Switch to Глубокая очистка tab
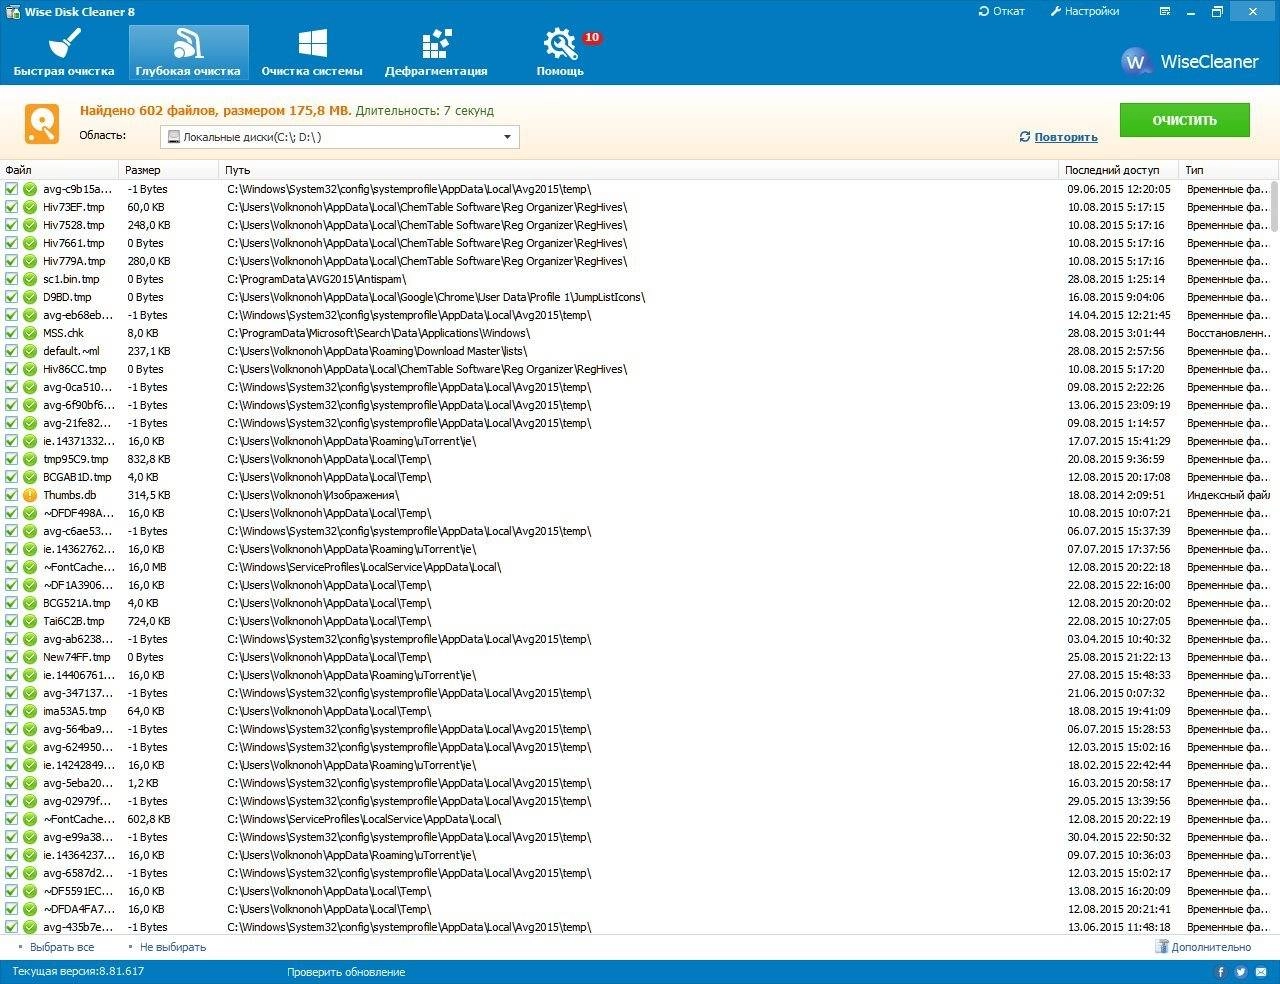Viewport: 1280px width, 984px height. (188, 53)
